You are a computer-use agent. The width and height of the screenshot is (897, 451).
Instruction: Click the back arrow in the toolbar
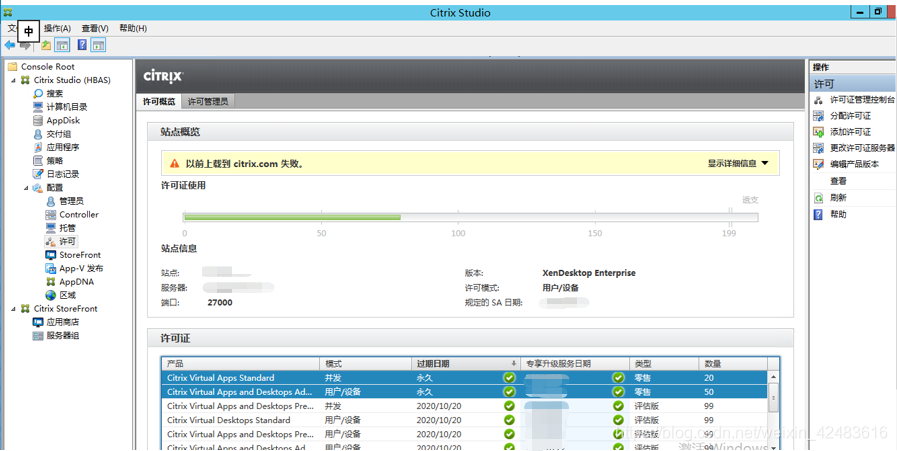10,45
